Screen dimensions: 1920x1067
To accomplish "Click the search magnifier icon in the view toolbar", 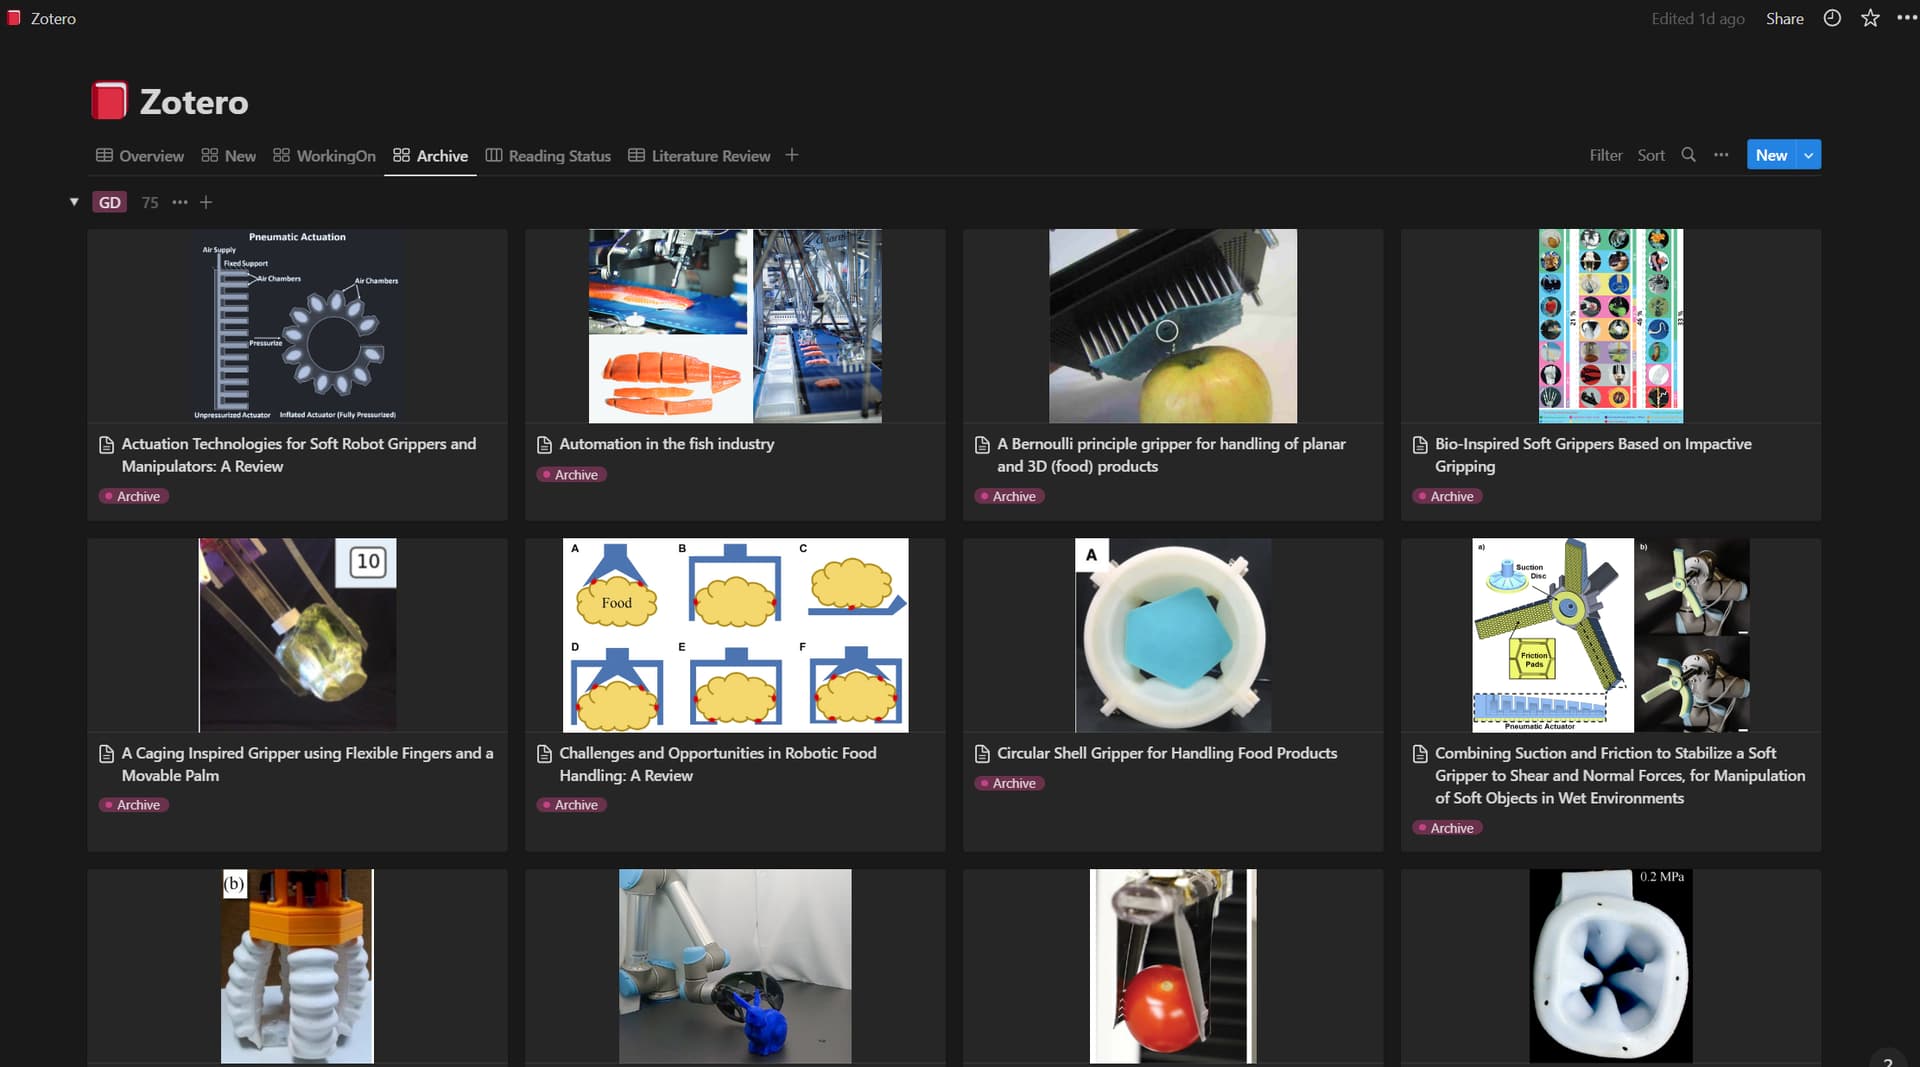I will pyautogui.click(x=1688, y=155).
